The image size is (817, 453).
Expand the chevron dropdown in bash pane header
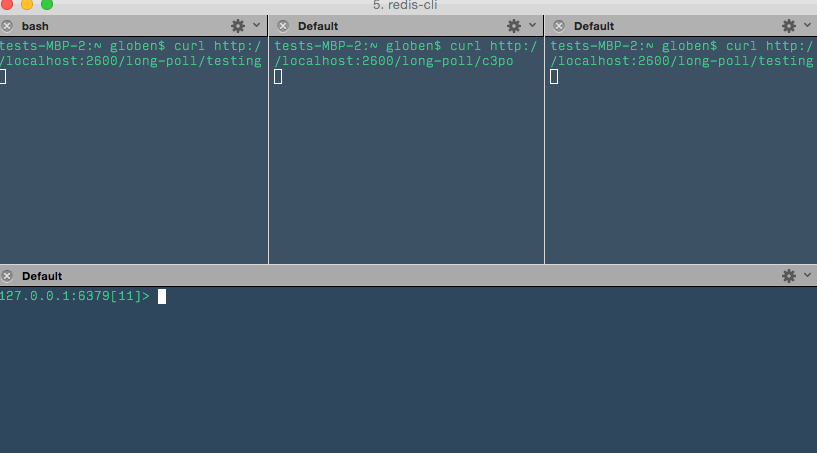click(256, 25)
